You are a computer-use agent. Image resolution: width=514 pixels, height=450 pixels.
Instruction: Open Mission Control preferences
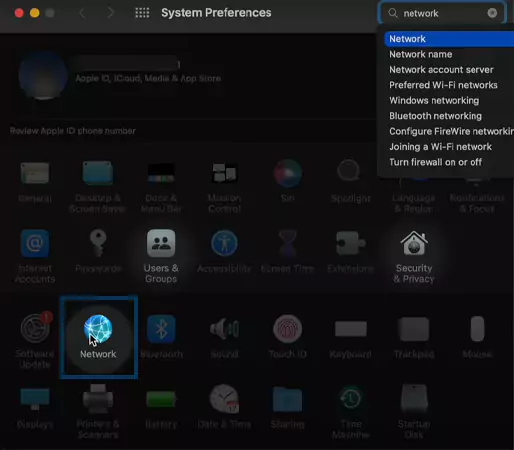click(224, 173)
